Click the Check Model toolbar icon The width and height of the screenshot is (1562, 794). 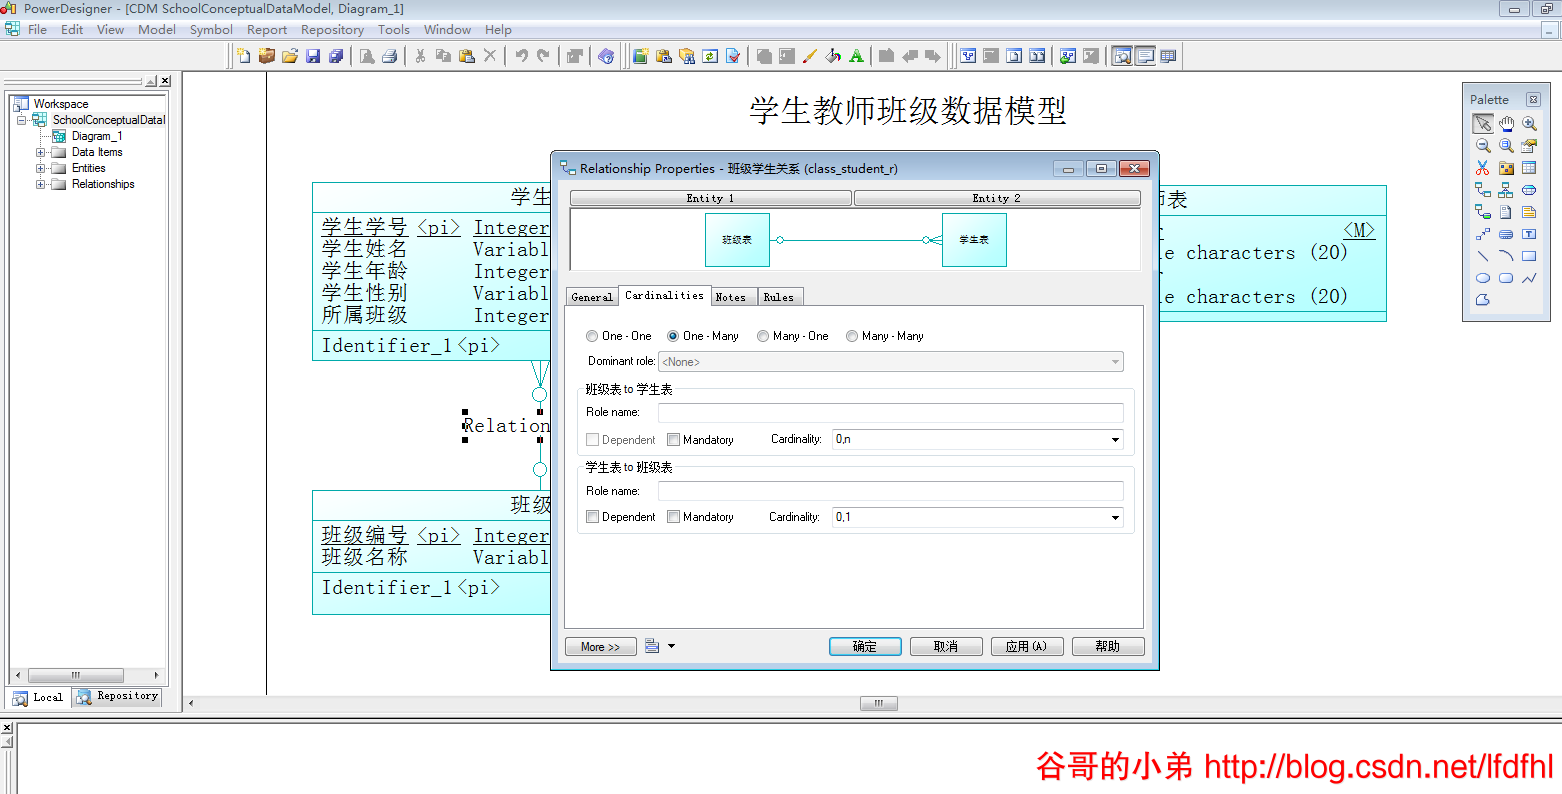point(733,56)
